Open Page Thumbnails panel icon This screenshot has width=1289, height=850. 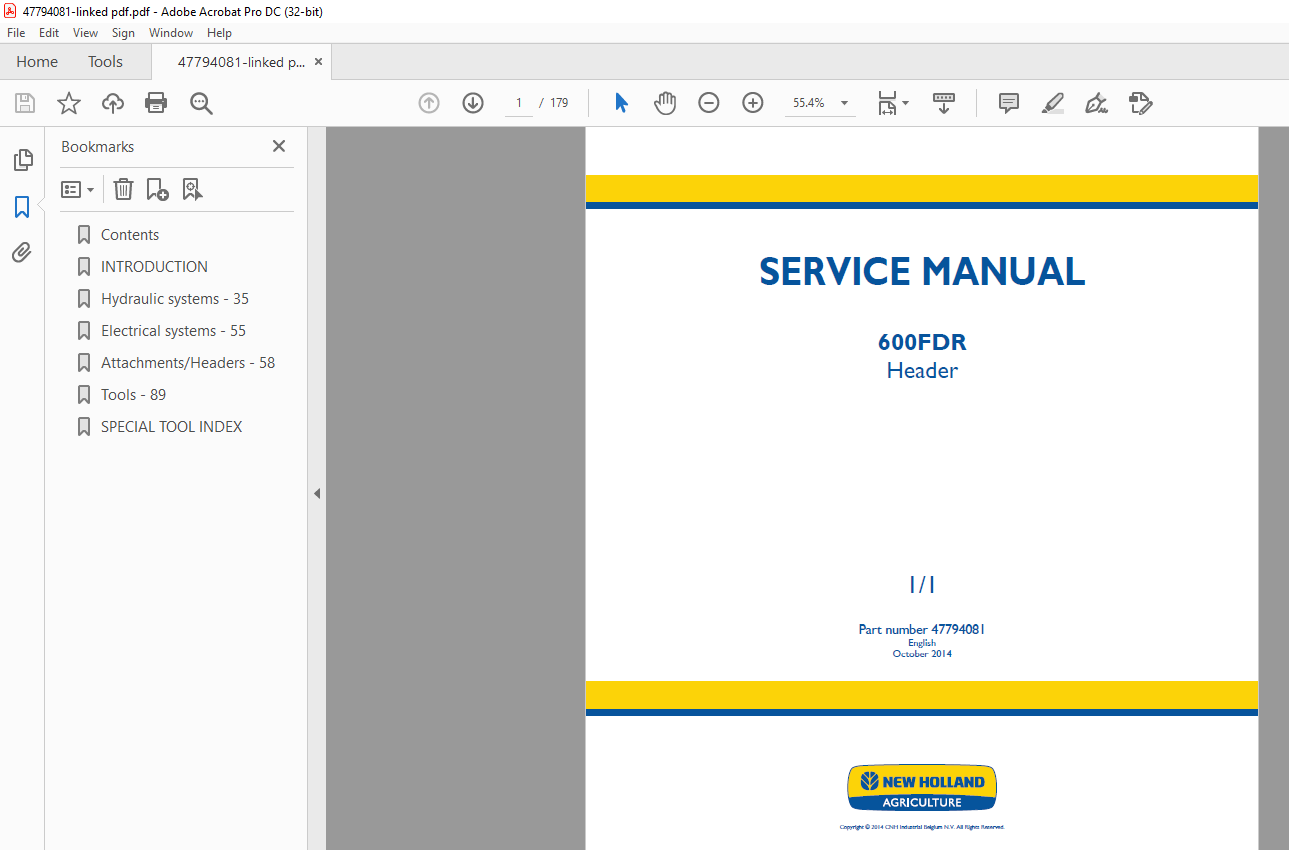coord(22,160)
